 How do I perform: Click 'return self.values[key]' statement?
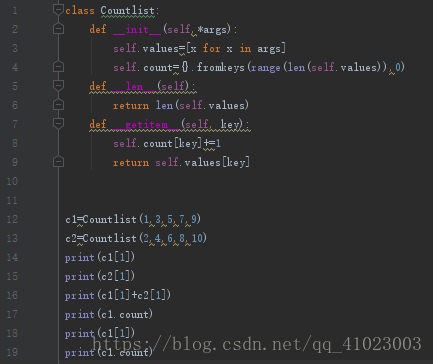click(x=181, y=162)
